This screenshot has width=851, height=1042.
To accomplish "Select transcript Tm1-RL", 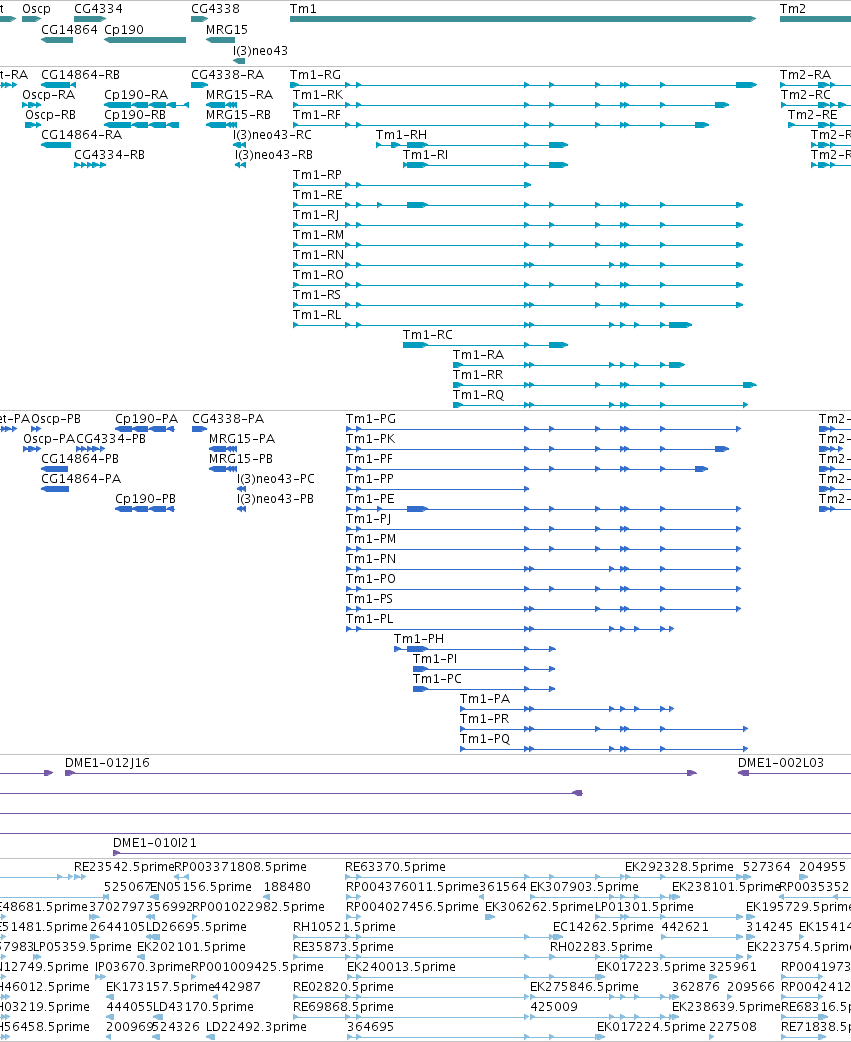I will tap(318, 314).
